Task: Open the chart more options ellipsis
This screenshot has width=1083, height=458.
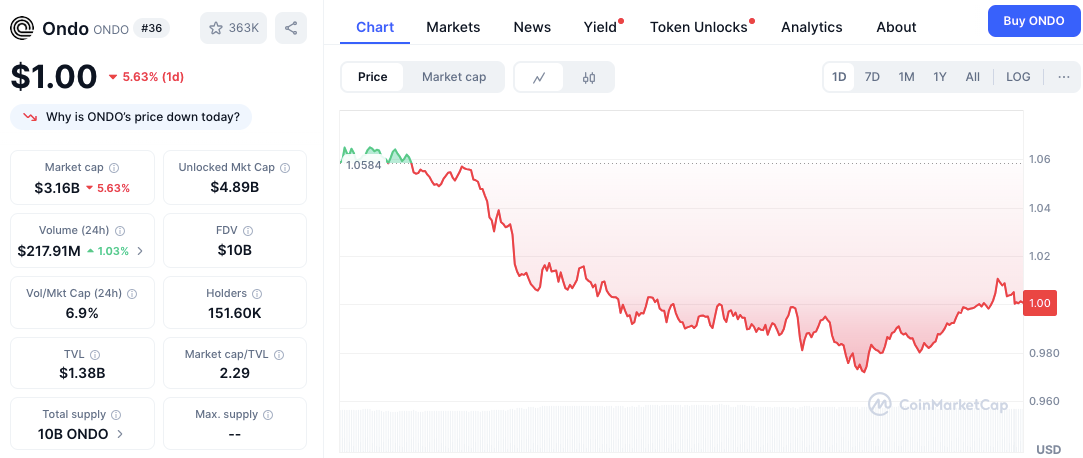Action: click(1064, 77)
